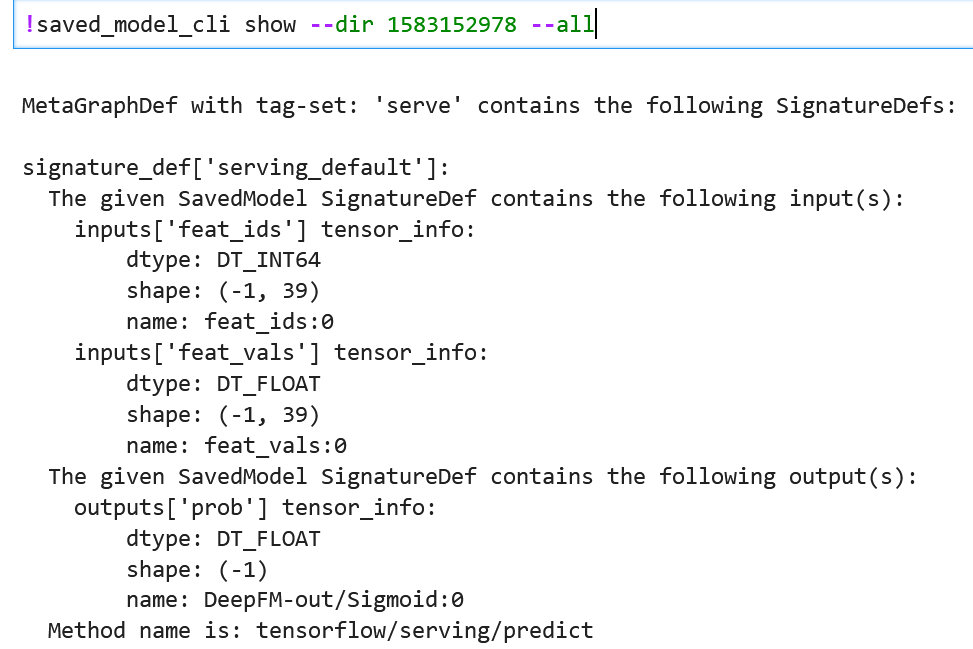Place cursor on the --dir flag
The height and width of the screenshot is (649, 973).
342,24
